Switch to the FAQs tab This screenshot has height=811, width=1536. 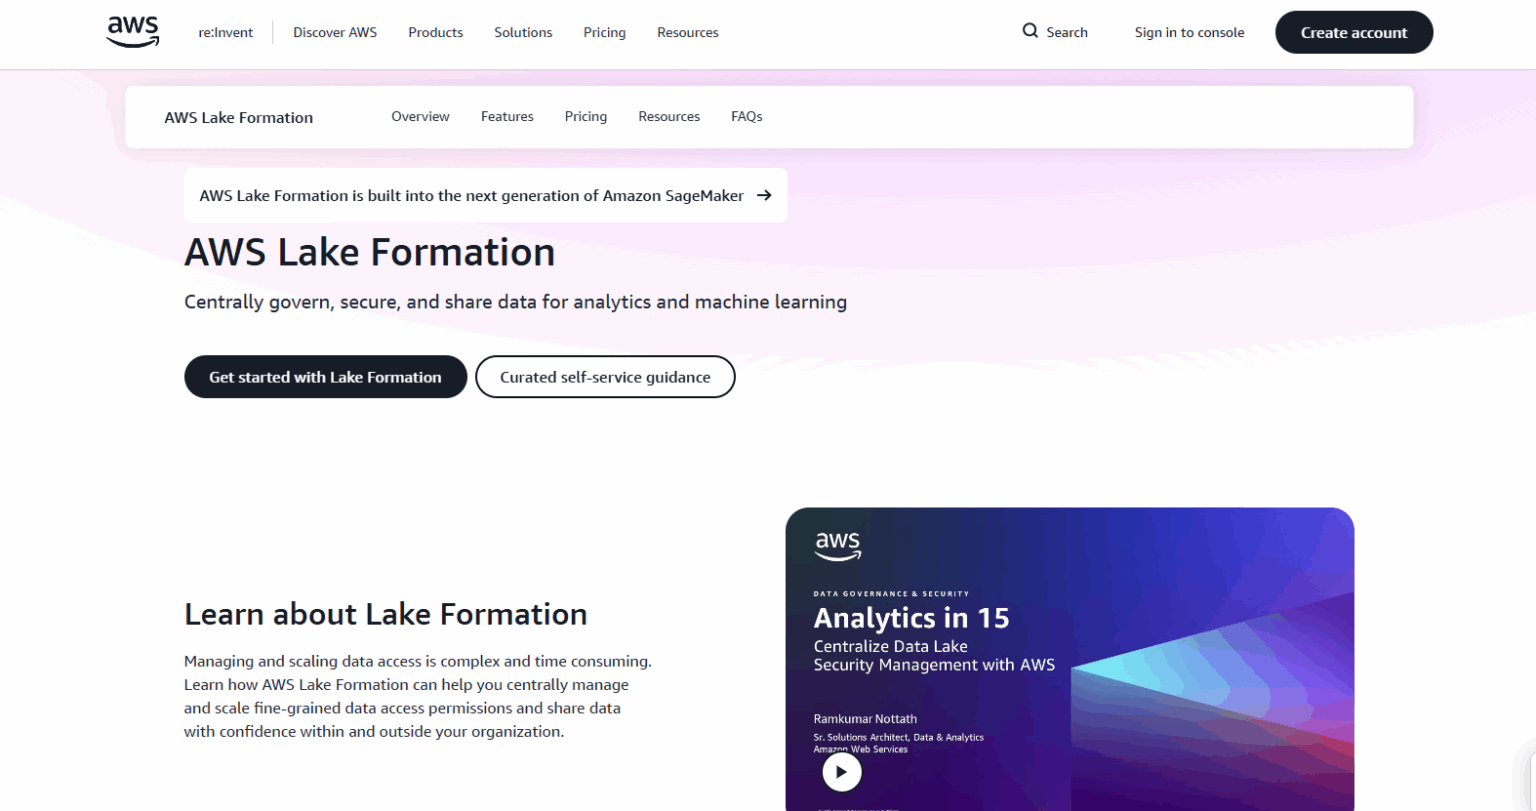(747, 116)
